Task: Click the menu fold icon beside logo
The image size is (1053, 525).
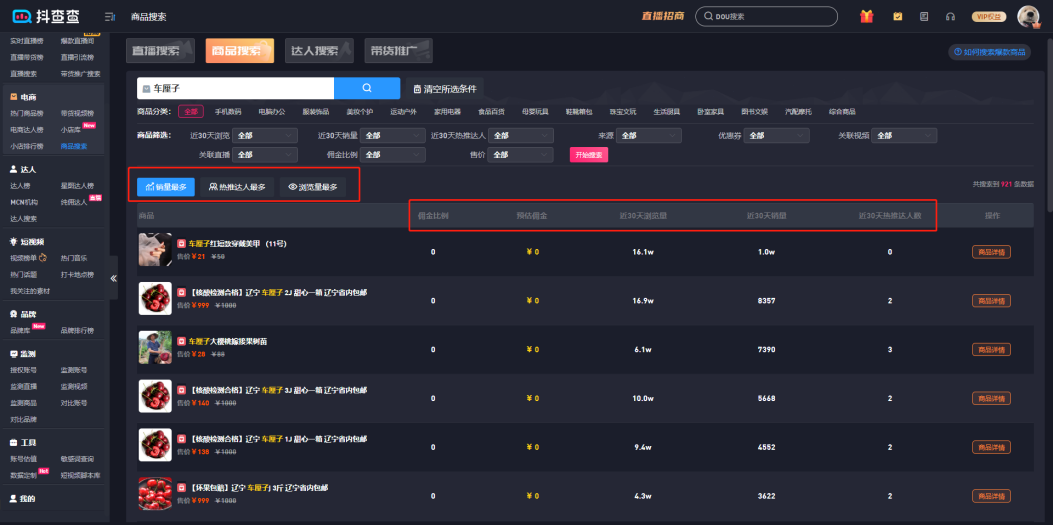Action: click(x=109, y=17)
